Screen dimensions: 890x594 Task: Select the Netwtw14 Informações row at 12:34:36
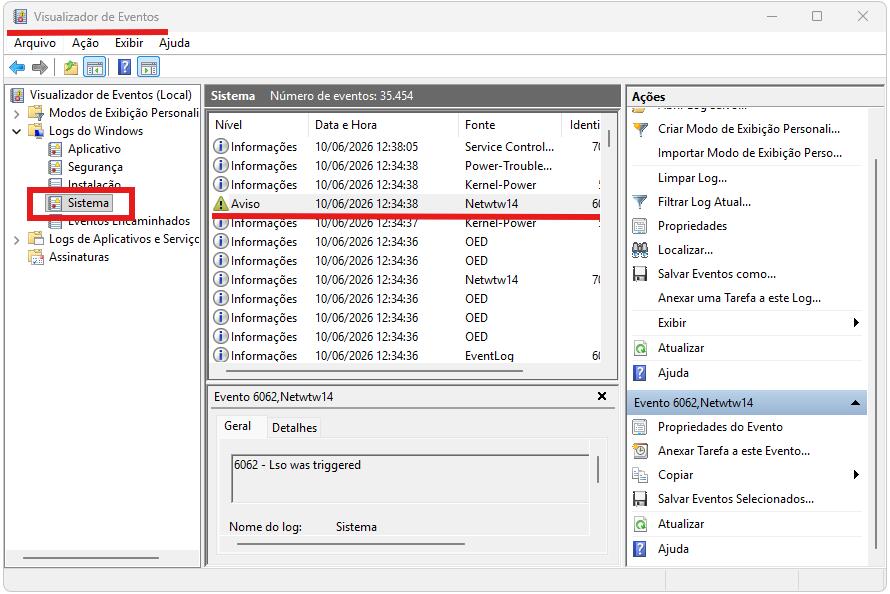coord(406,280)
